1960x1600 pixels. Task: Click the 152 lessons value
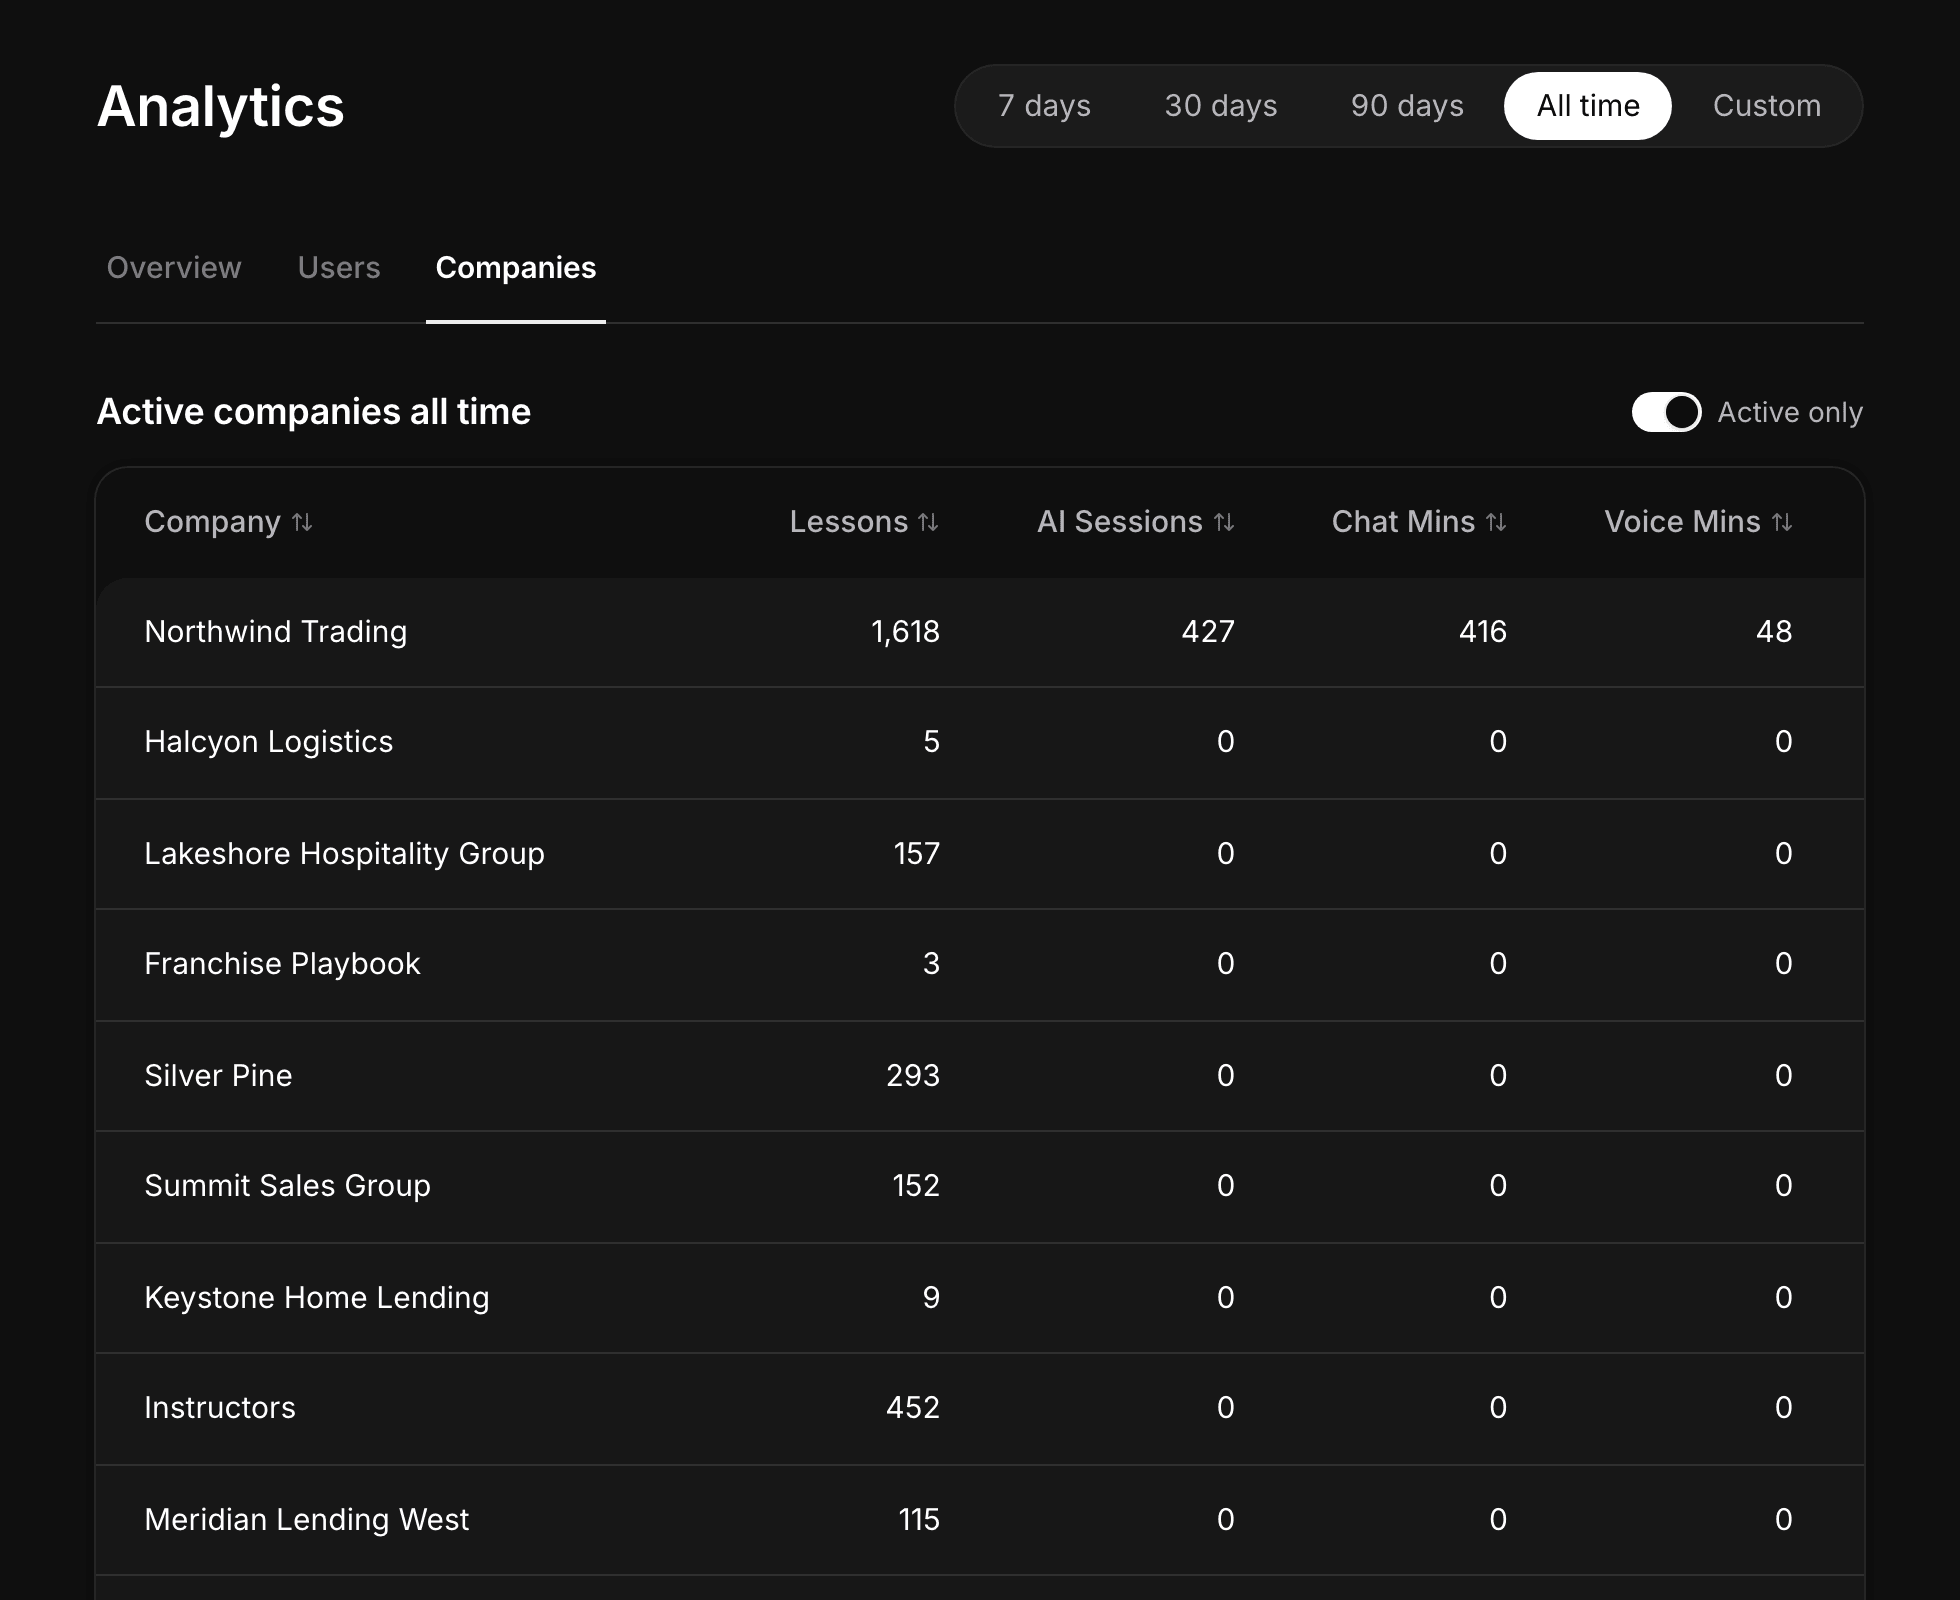pos(916,1186)
